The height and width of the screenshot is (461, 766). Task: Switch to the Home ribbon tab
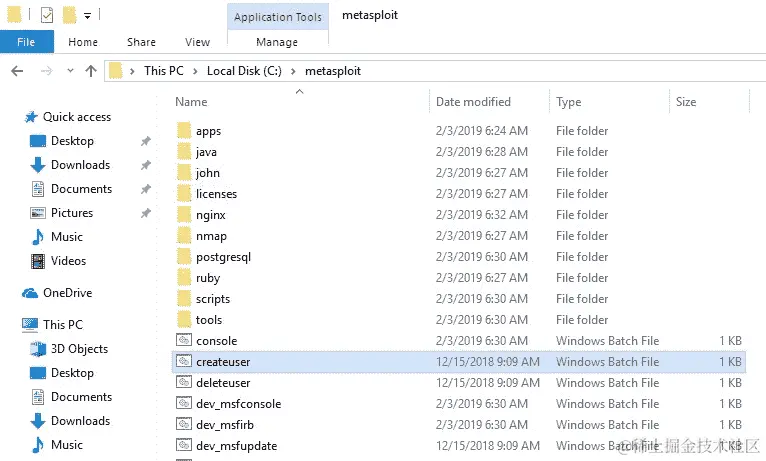click(83, 42)
